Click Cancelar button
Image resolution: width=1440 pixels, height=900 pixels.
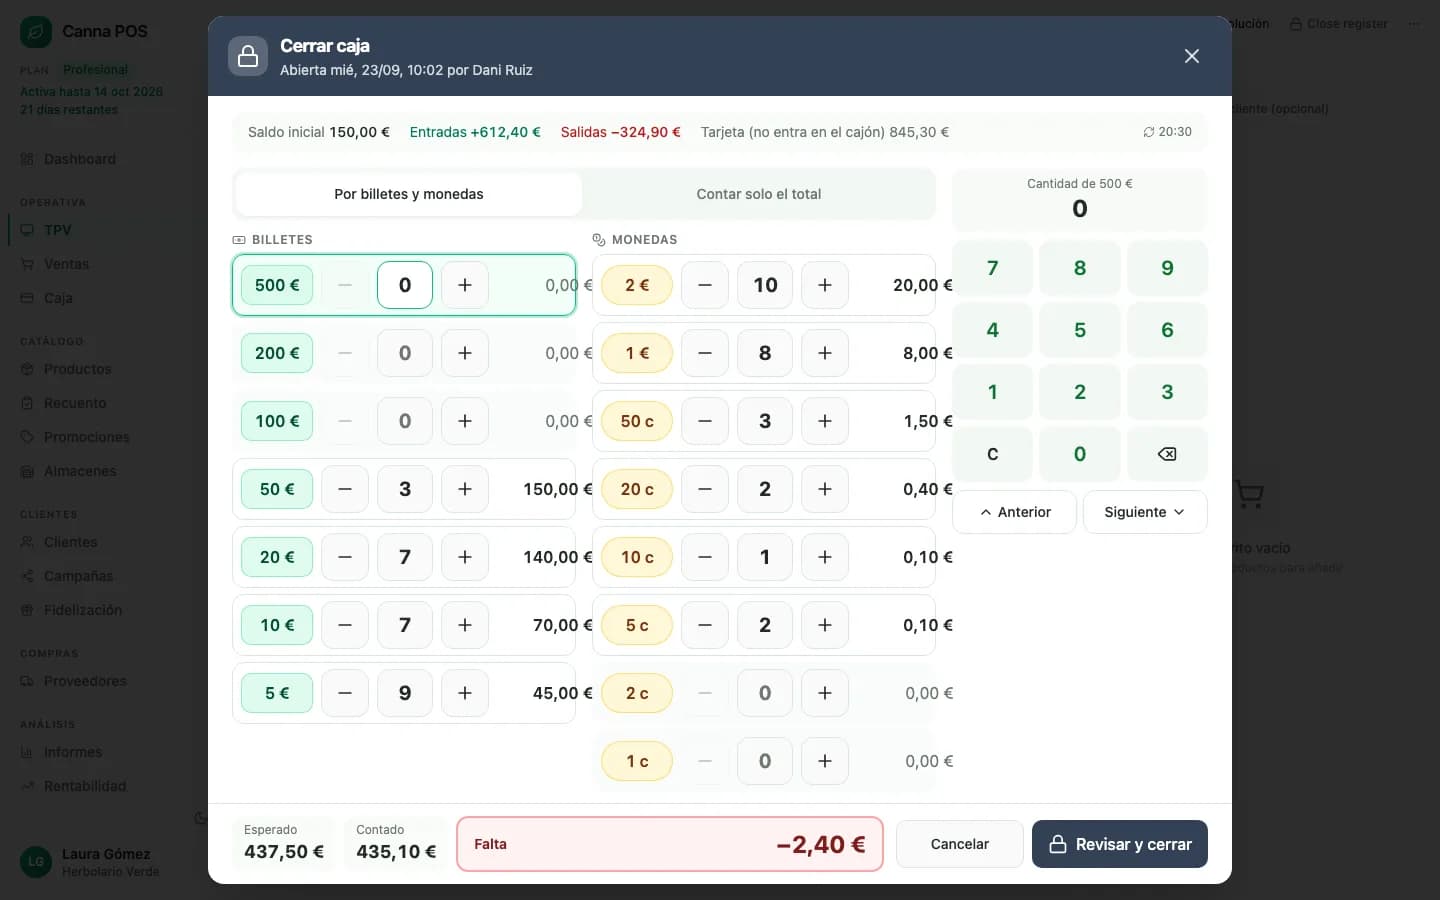click(960, 844)
